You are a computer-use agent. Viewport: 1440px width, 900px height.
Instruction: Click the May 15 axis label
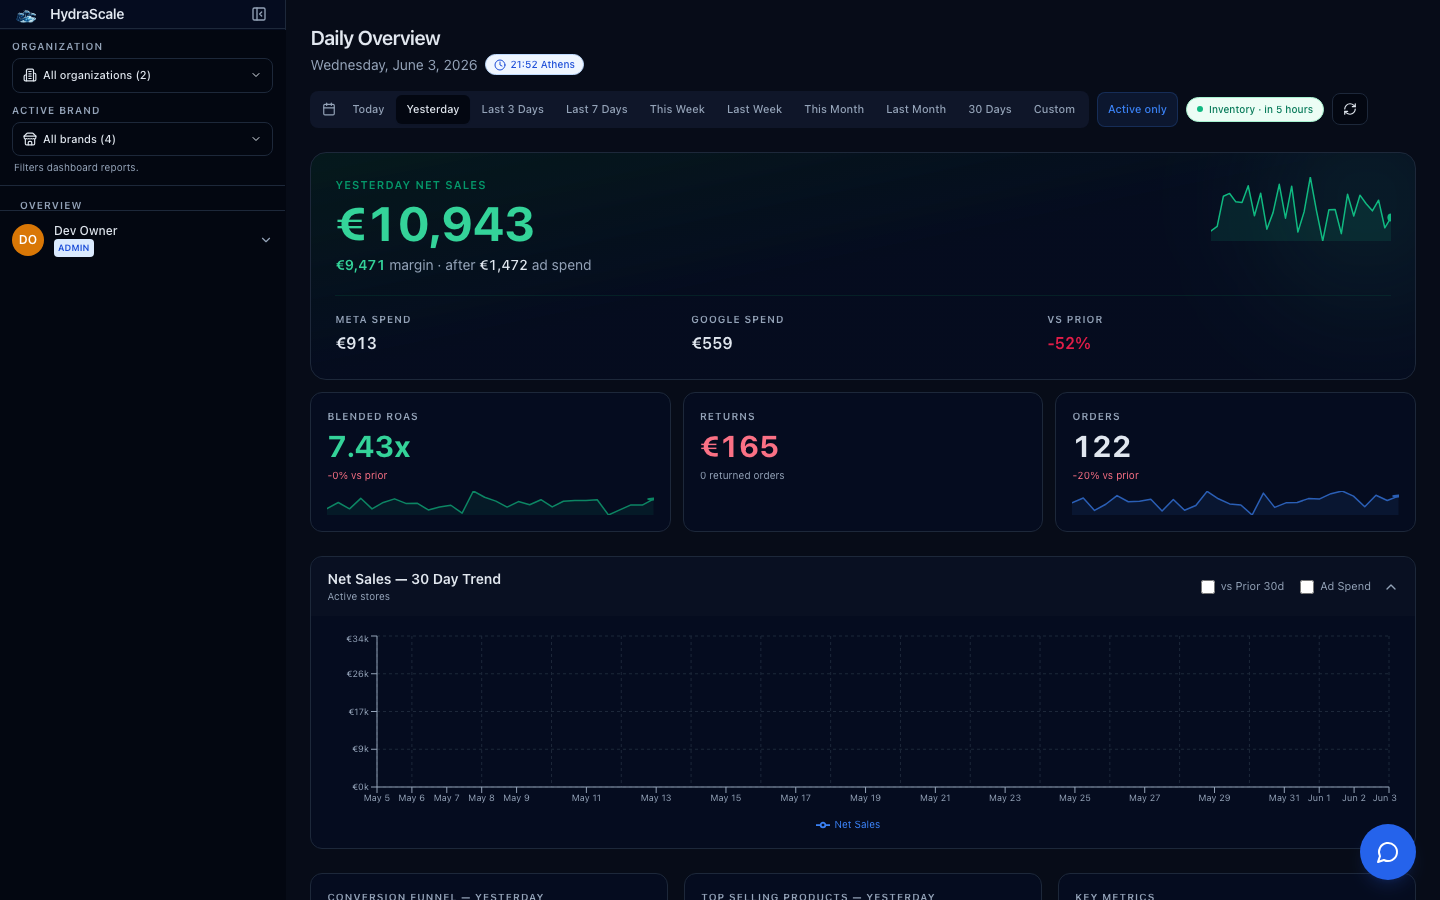(726, 798)
